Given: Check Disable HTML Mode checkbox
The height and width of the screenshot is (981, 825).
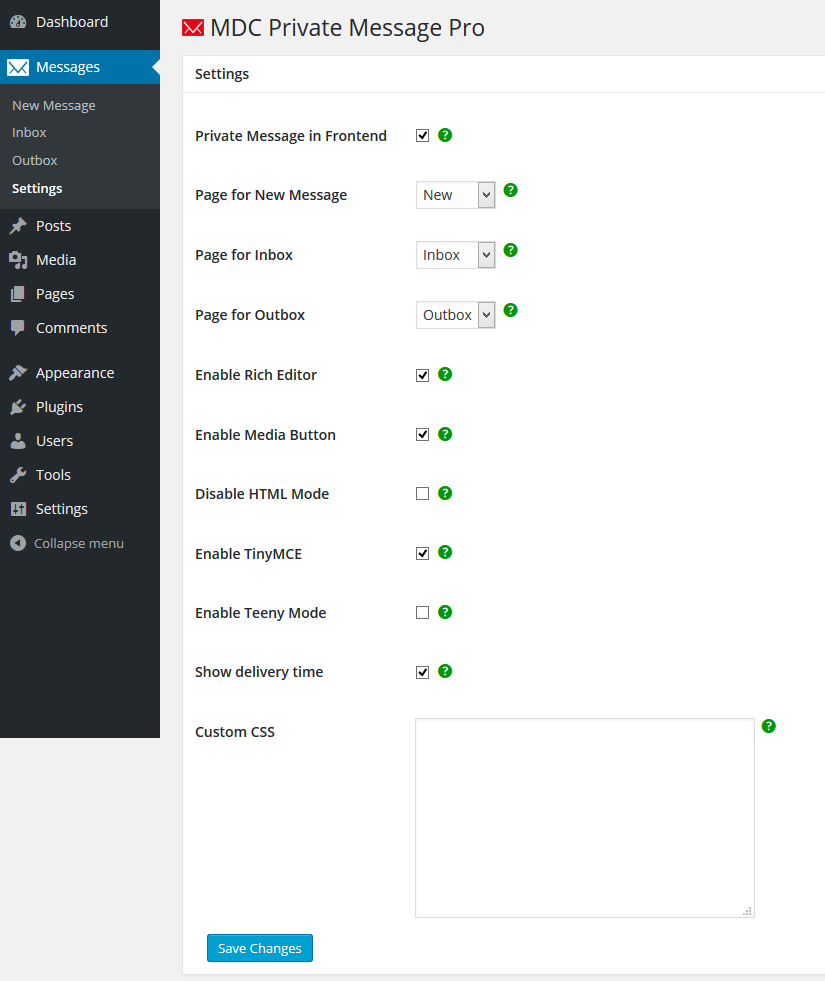Looking at the screenshot, I should coord(422,494).
